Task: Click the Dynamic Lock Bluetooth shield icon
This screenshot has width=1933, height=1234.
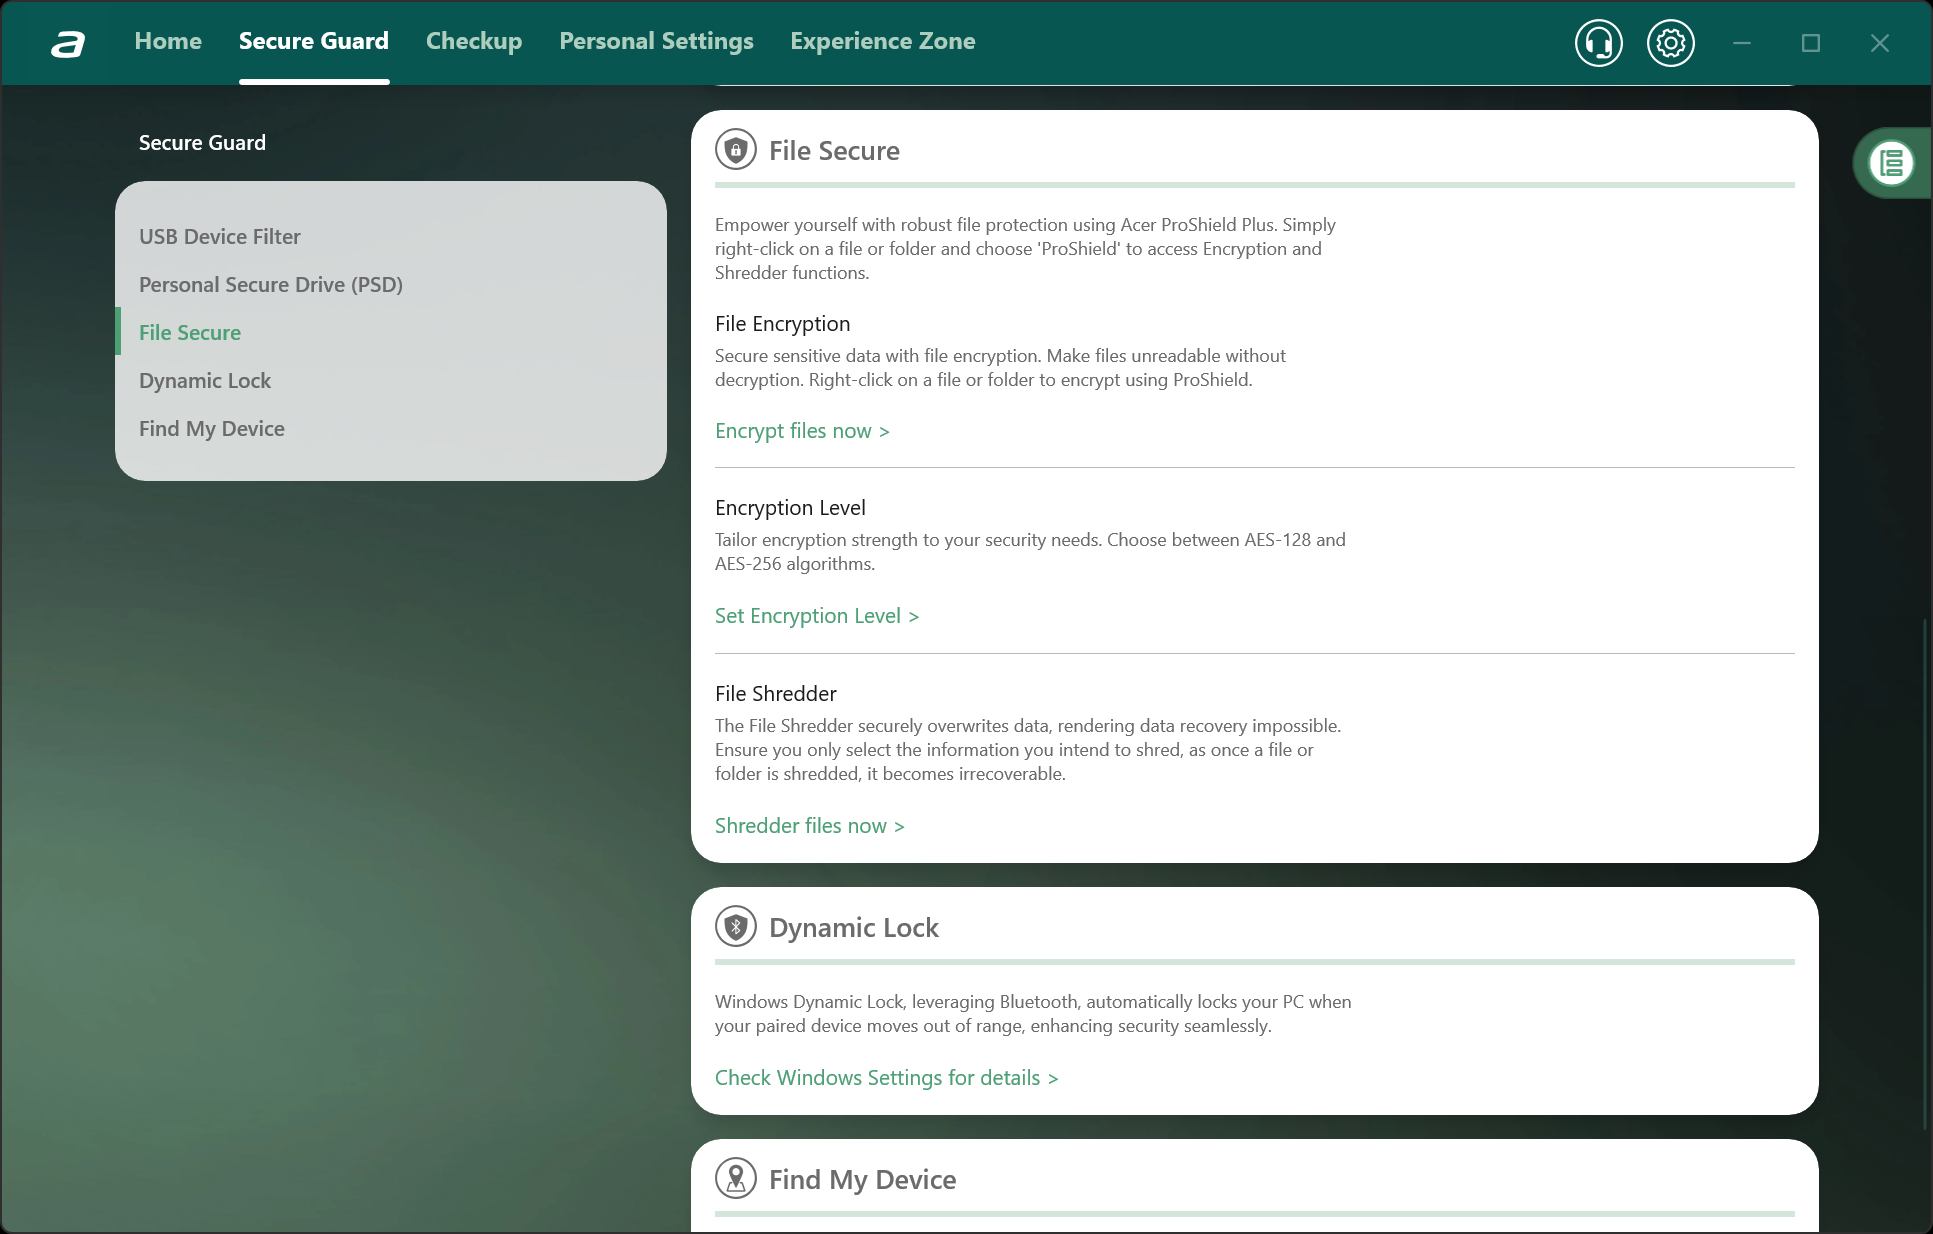Action: pos(736,927)
